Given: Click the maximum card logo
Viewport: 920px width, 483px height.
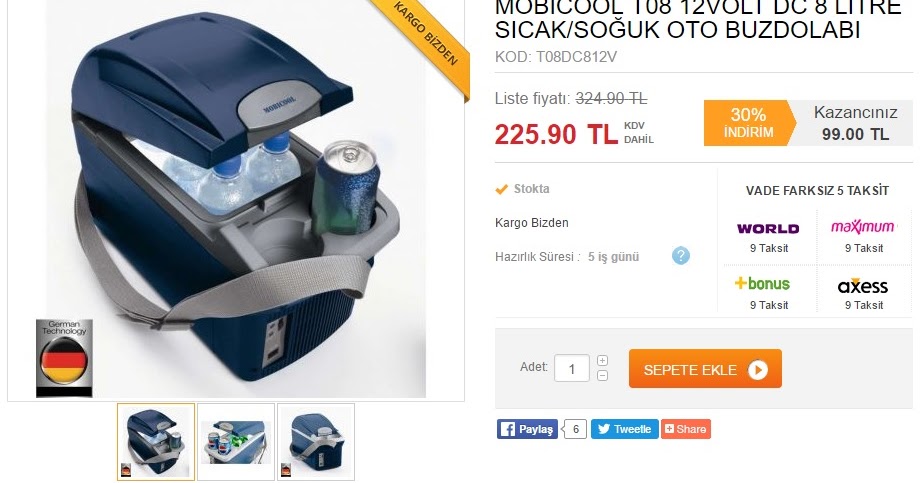Looking at the screenshot, I should pos(862,227).
